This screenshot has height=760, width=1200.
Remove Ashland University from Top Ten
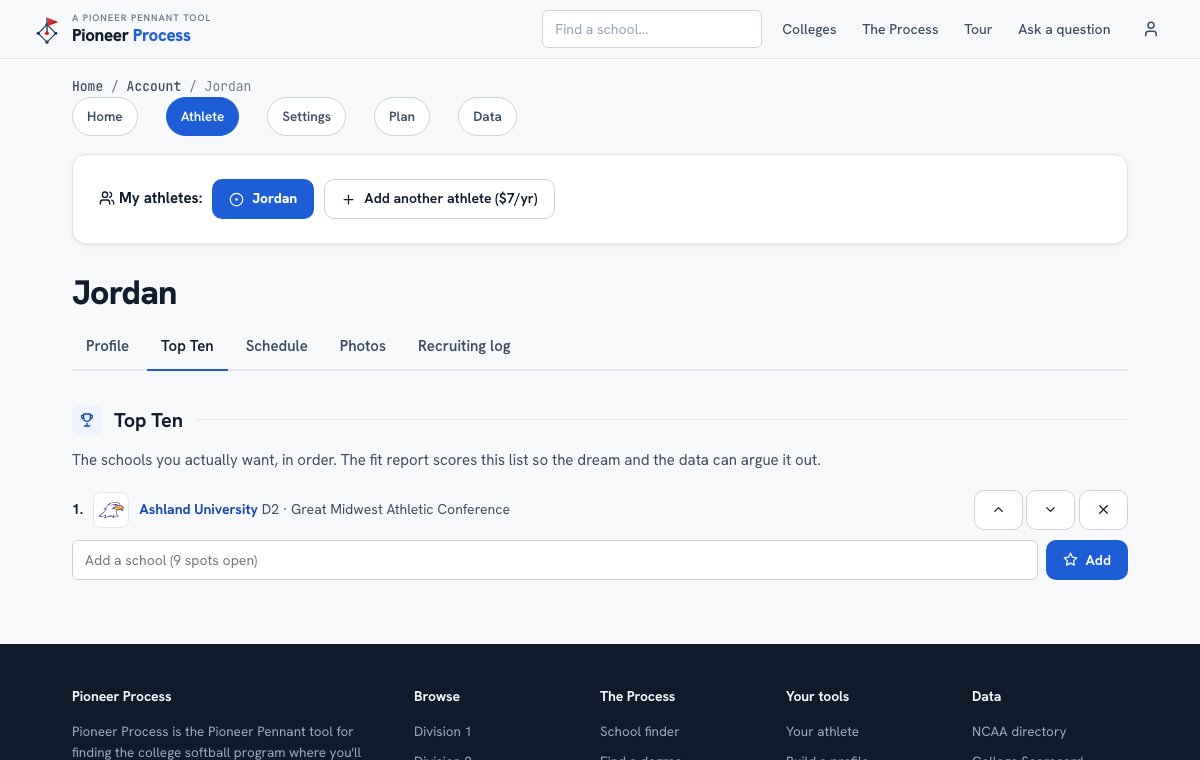pos(1103,509)
